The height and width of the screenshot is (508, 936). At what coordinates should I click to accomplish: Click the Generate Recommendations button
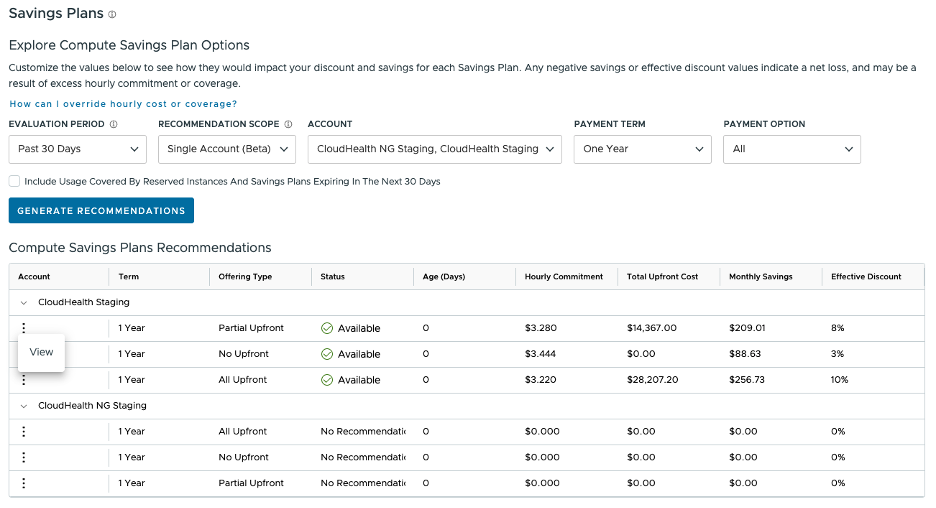(101, 211)
